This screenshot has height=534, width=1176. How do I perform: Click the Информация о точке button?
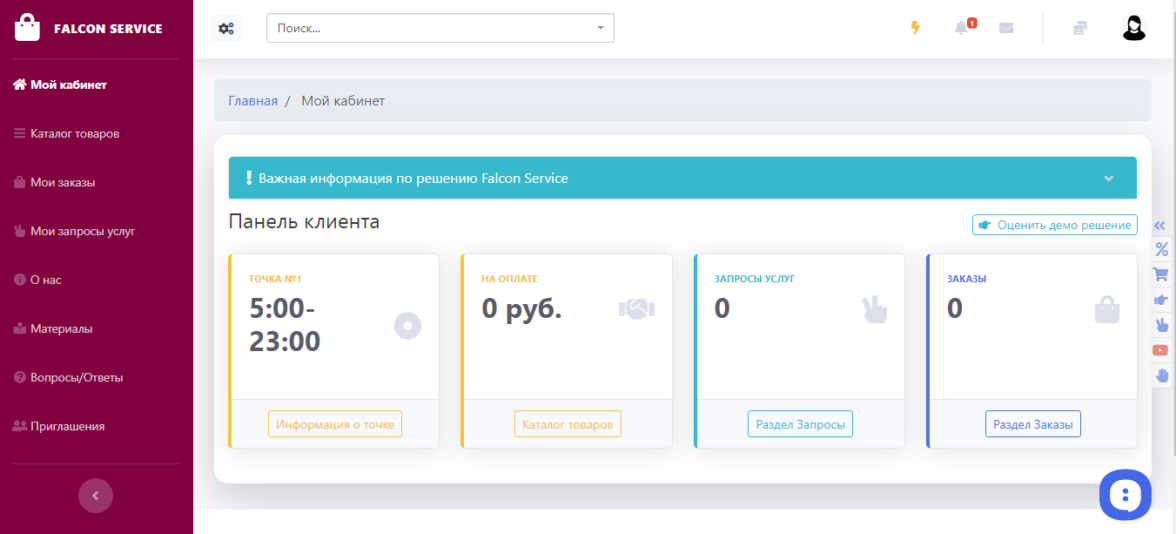(x=335, y=424)
